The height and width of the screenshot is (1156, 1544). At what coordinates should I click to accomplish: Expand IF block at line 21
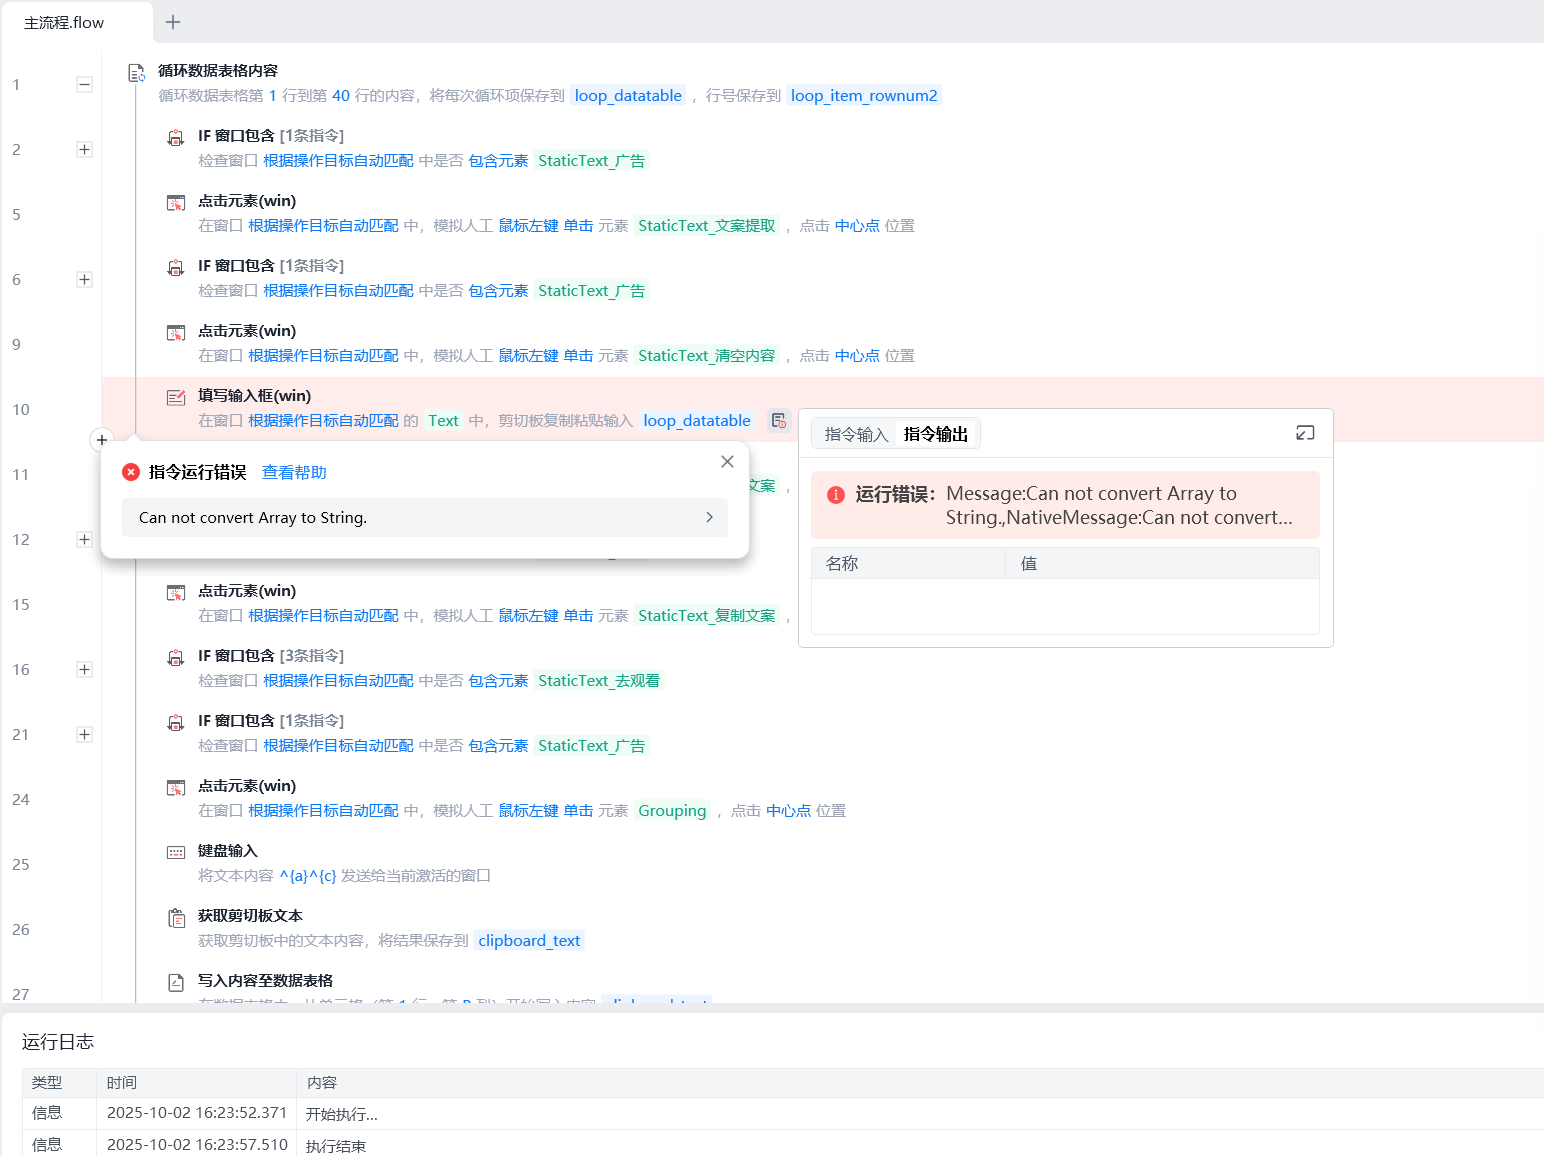pyautogui.click(x=85, y=735)
